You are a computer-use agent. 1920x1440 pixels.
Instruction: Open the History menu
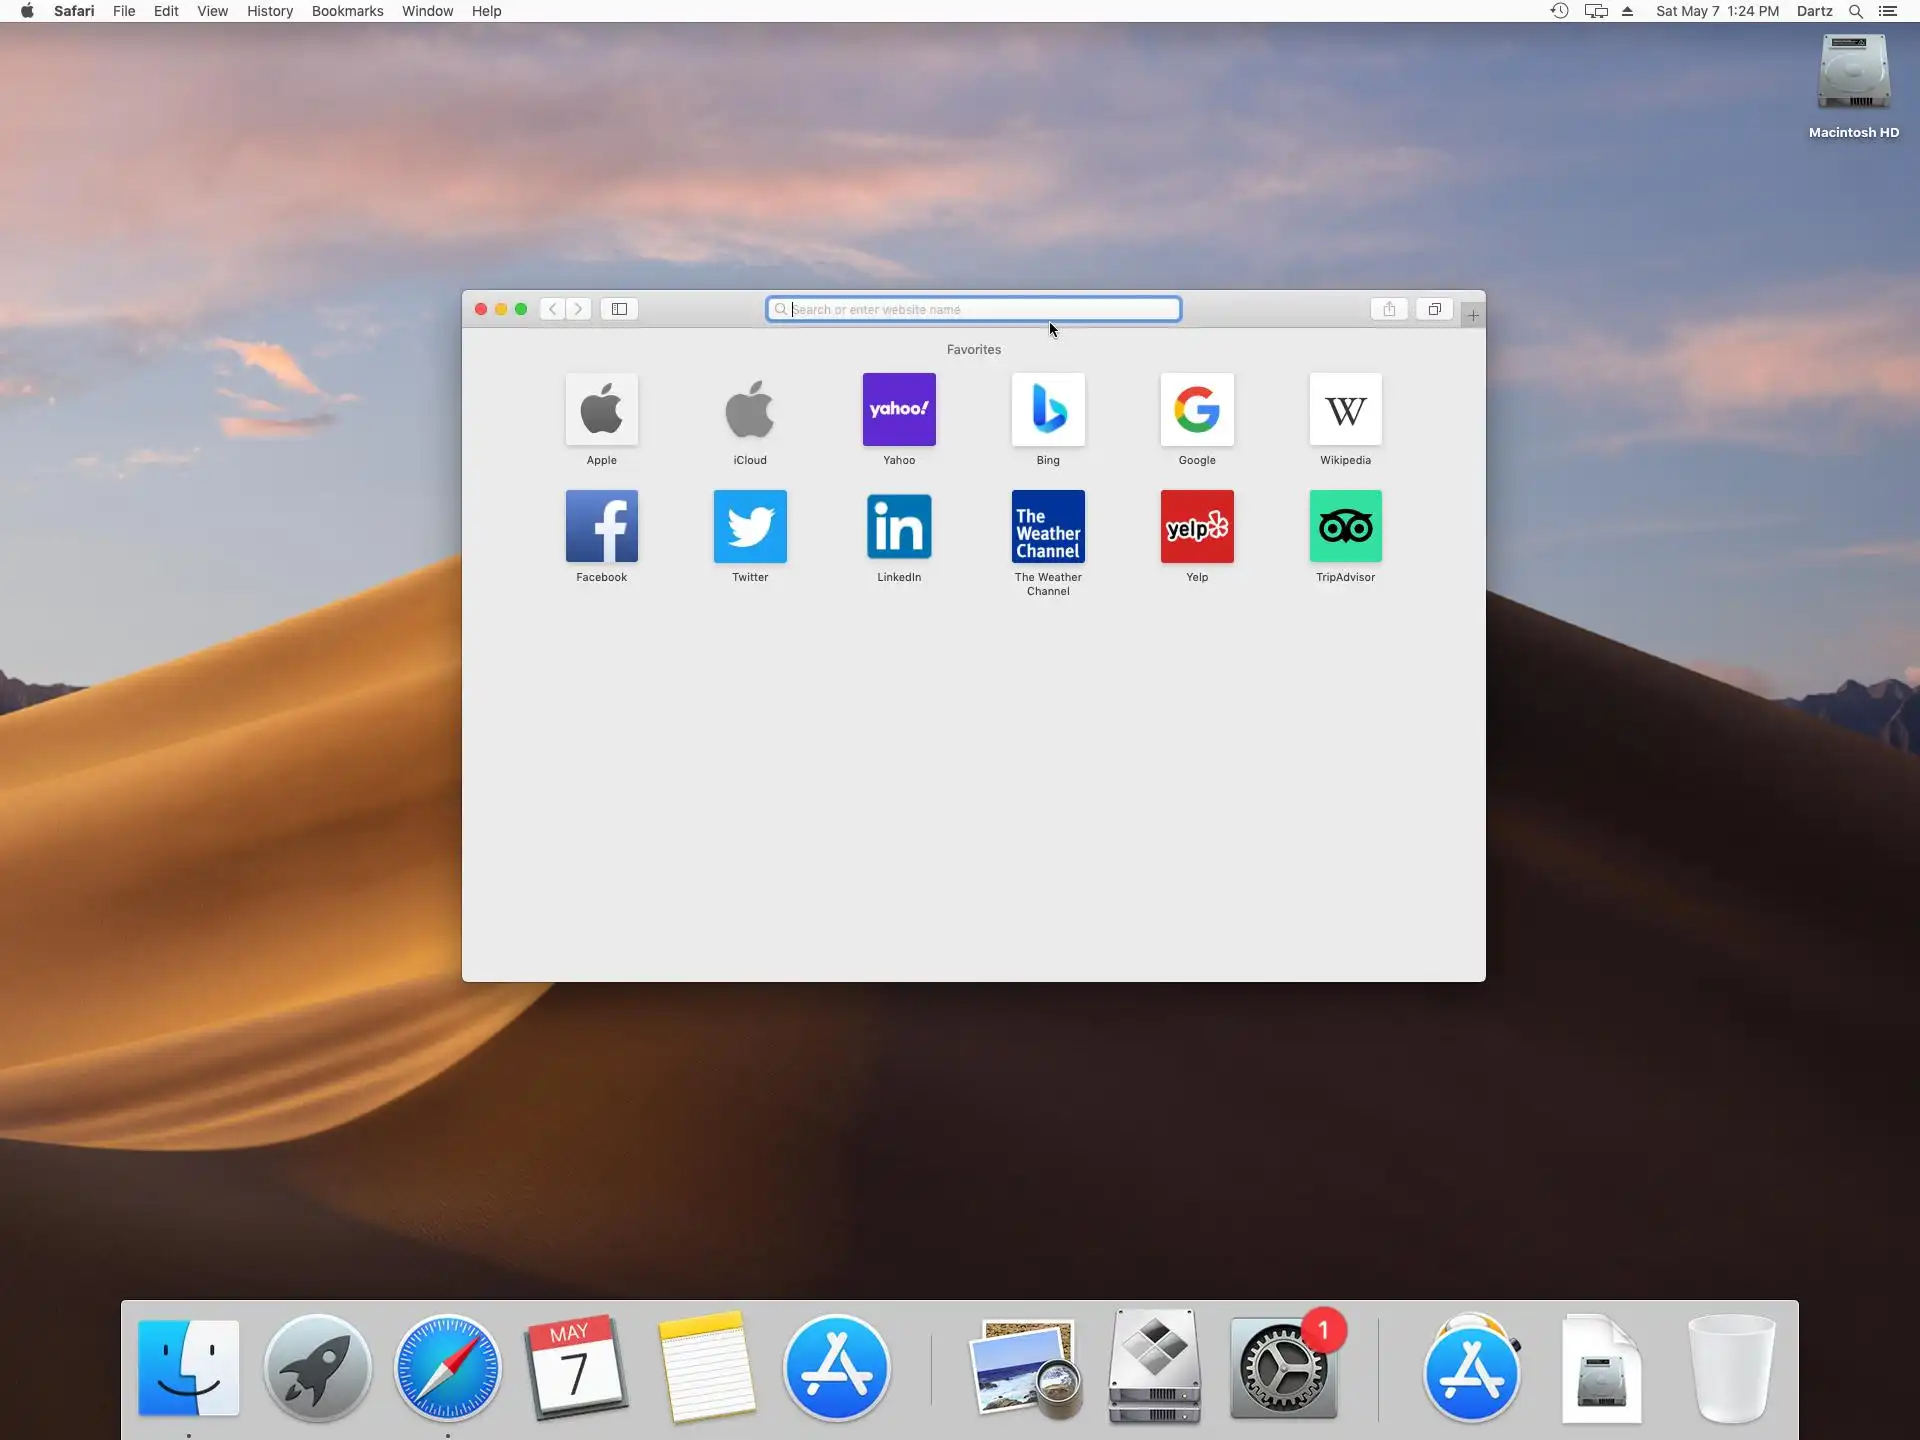click(x=270, y=11)
